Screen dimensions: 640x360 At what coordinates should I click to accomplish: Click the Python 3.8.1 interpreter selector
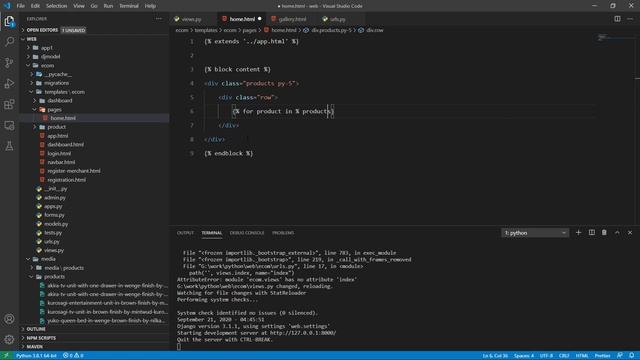36,356
